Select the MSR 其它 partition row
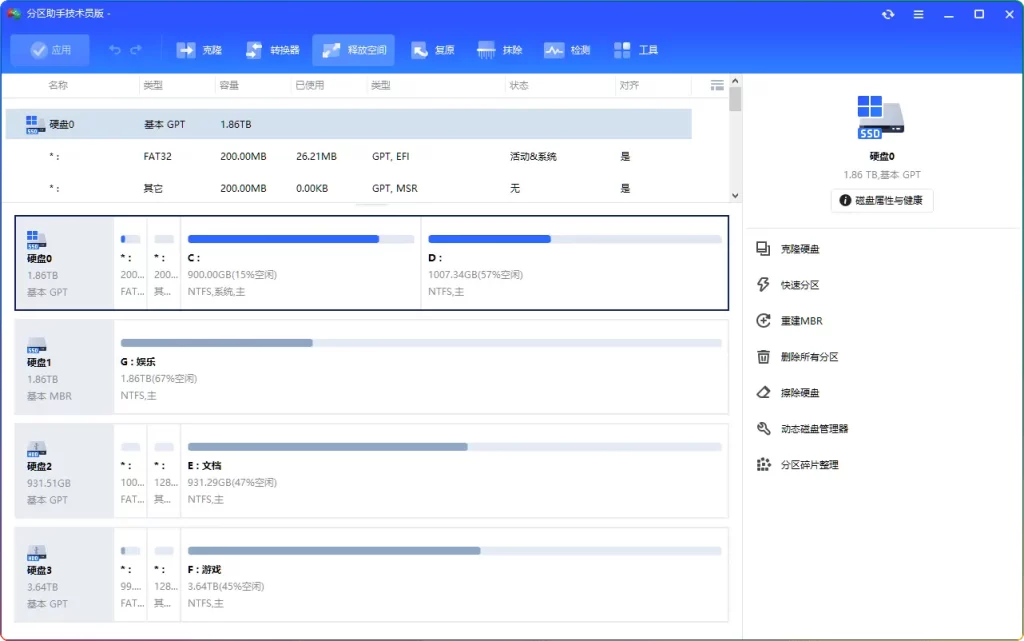 click(x=349, y=188)
